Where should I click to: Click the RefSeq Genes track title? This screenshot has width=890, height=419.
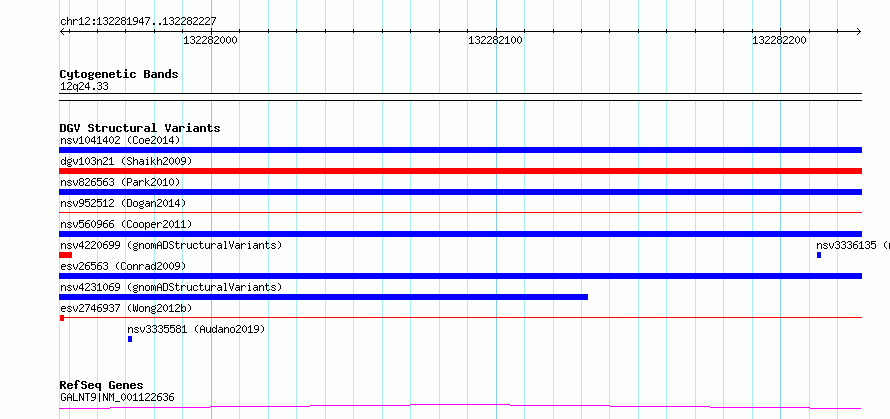tap(102, 386)
